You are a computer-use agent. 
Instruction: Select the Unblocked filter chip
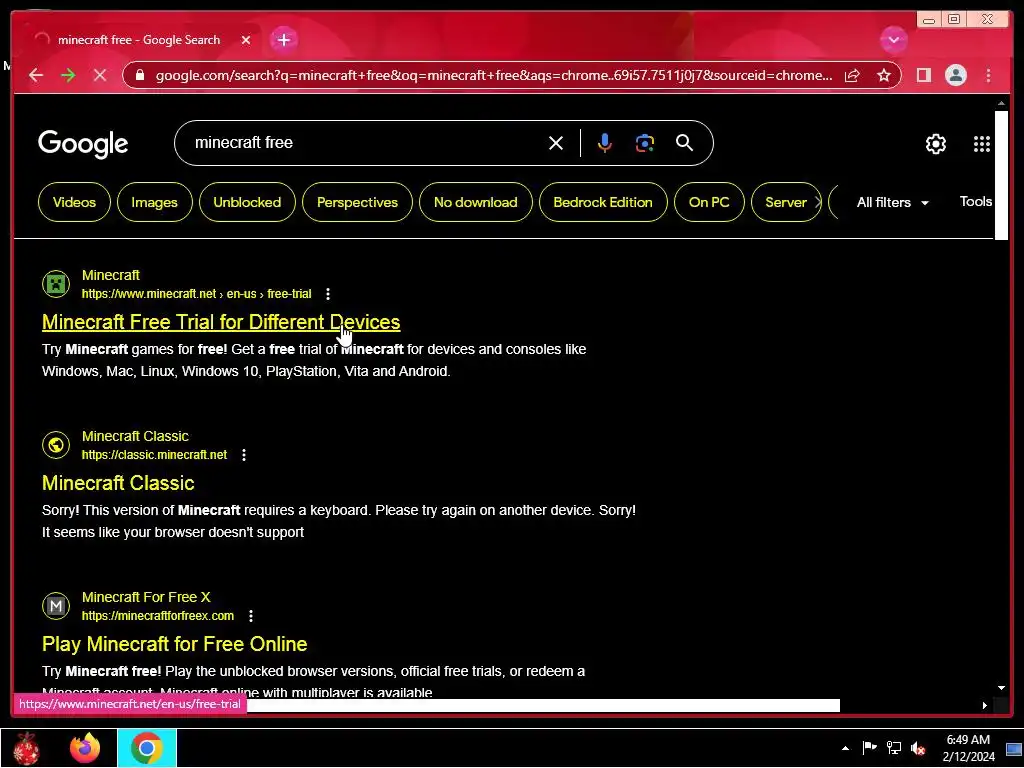click(x=247, y=202)
